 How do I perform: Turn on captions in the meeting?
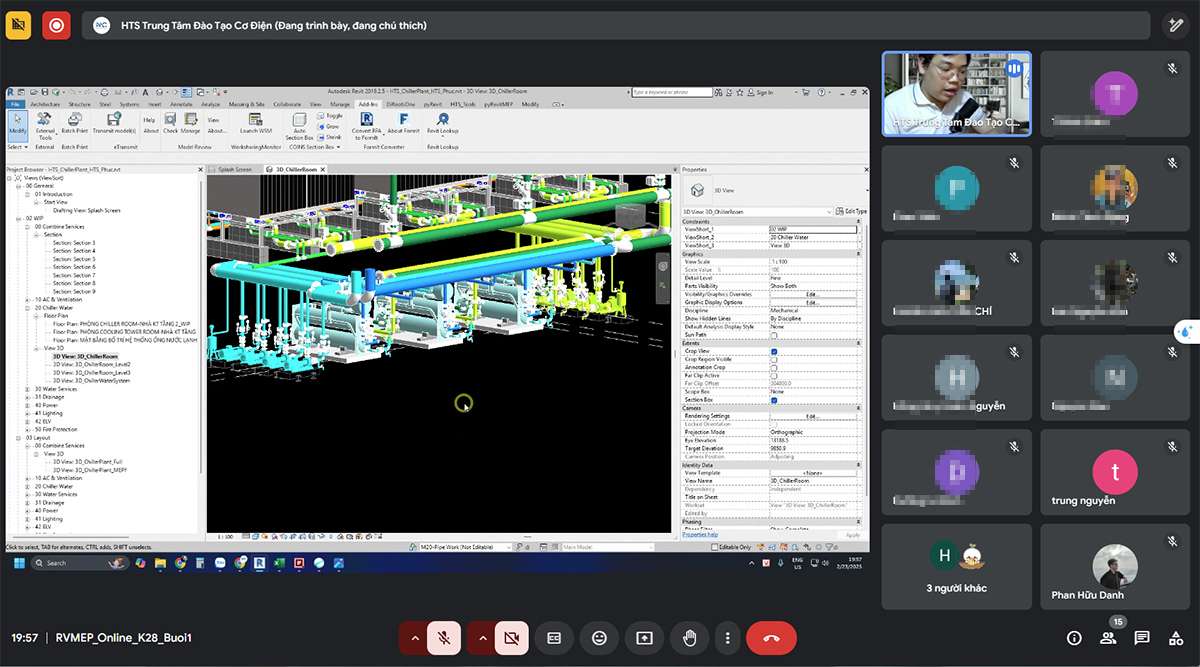pos(553,637)
